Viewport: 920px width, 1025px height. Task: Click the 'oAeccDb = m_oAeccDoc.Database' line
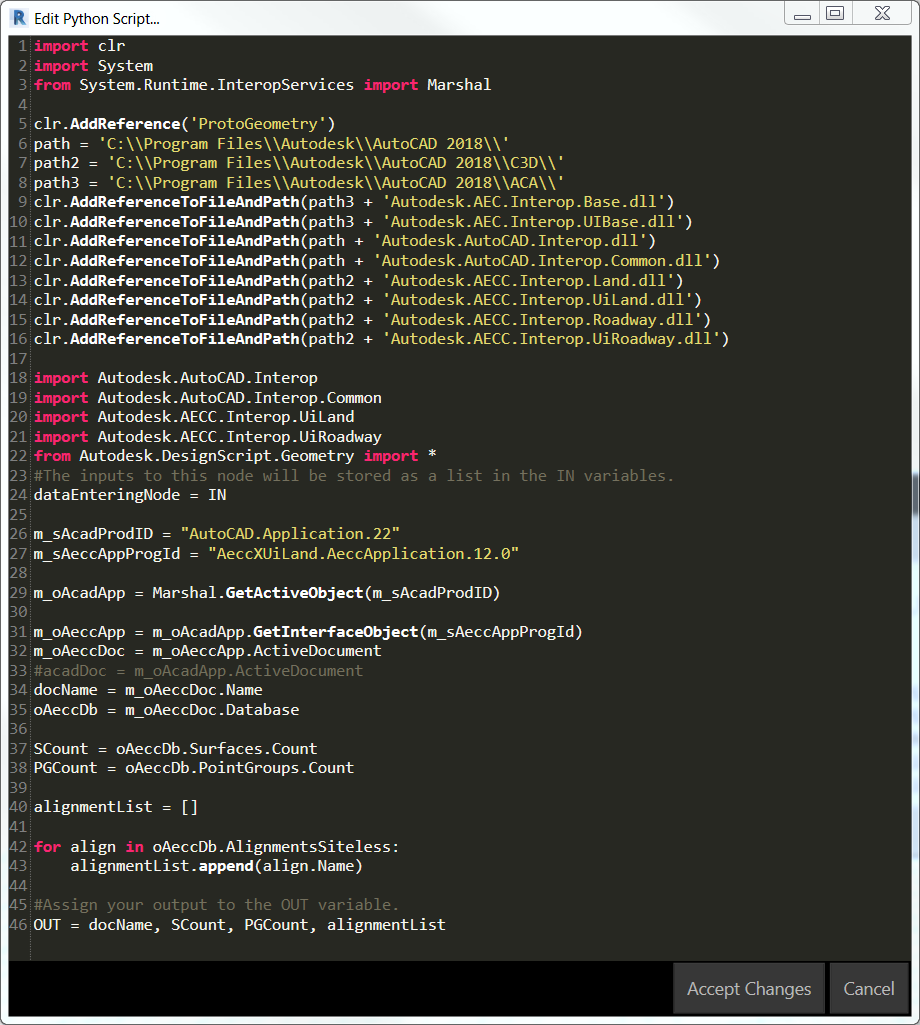point(165,709)
